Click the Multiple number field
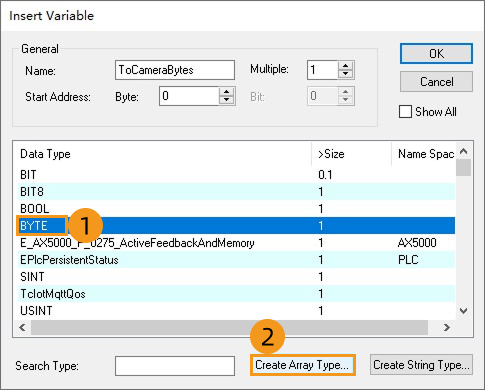This screenshot has width=485, height=390. [x=323, y=70]
